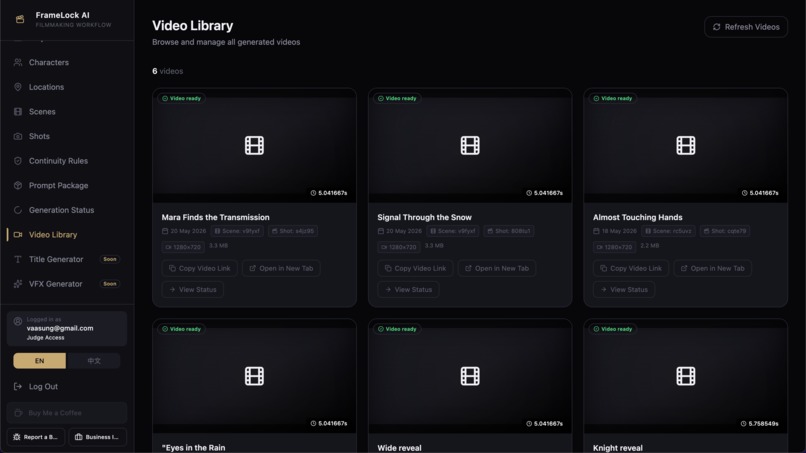Click the arrow icon in Almost Touching Hands View Status
Screen dimensions: 806x453
point(603,289)
